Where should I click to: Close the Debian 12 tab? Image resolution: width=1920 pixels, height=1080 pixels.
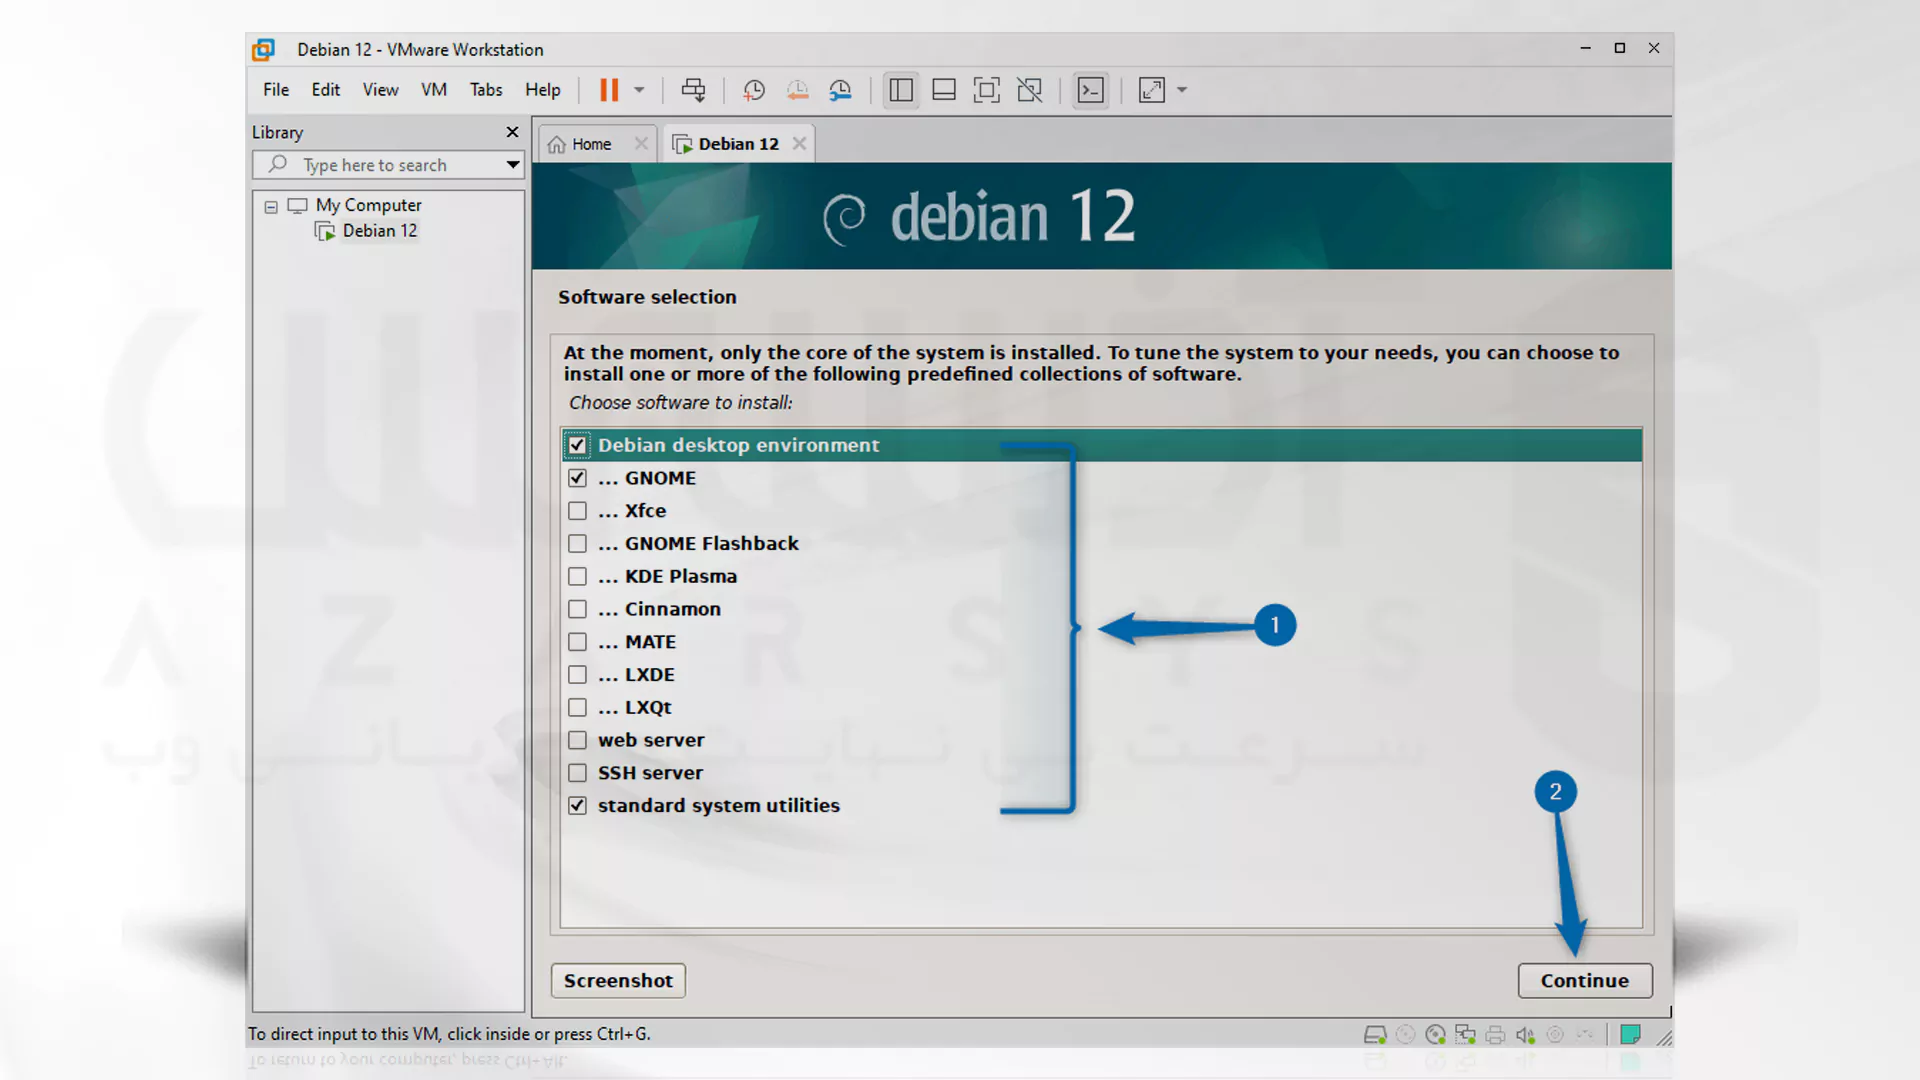[x=799, y=144]
